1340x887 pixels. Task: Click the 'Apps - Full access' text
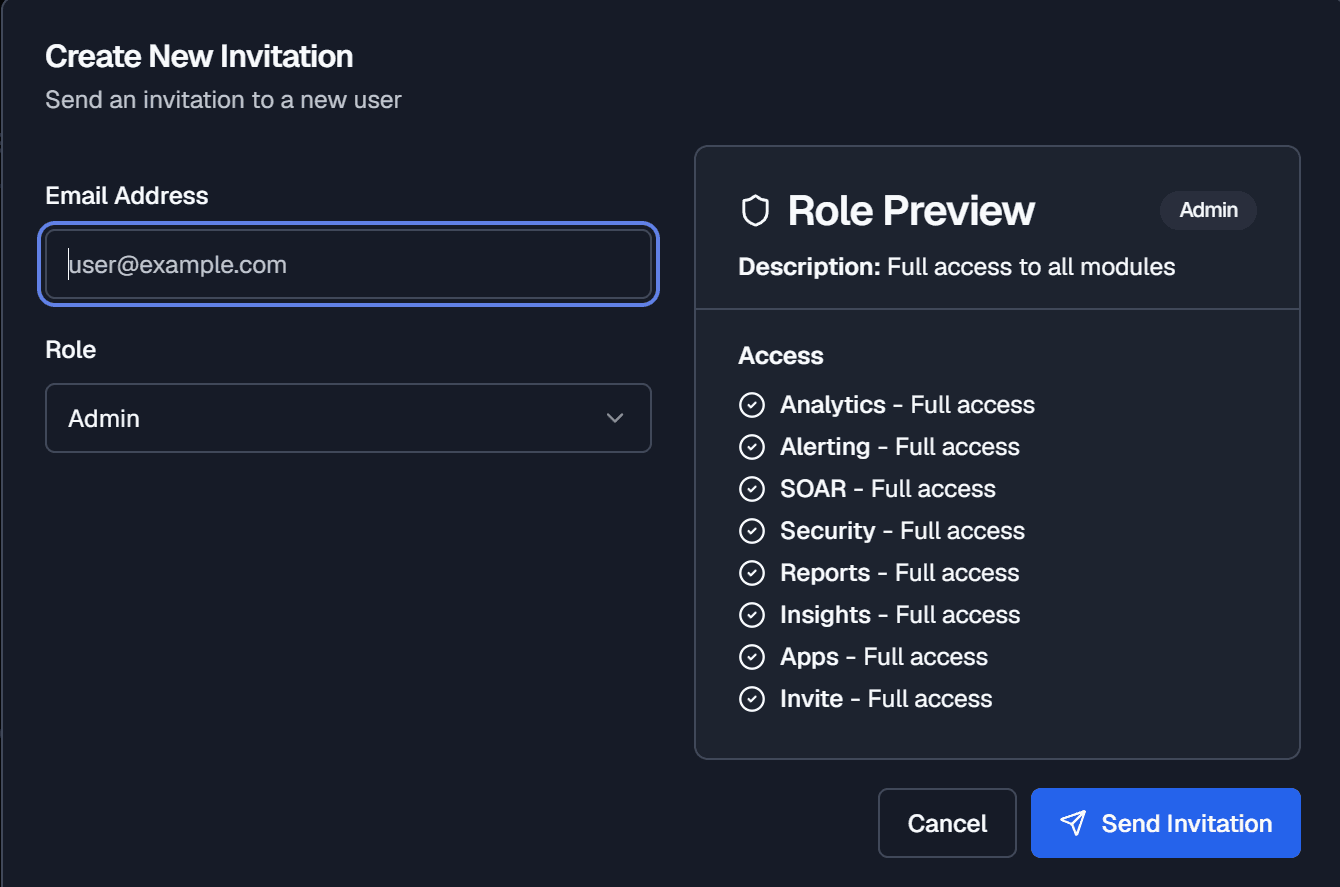pyautogui.click(x=884, y=657)
